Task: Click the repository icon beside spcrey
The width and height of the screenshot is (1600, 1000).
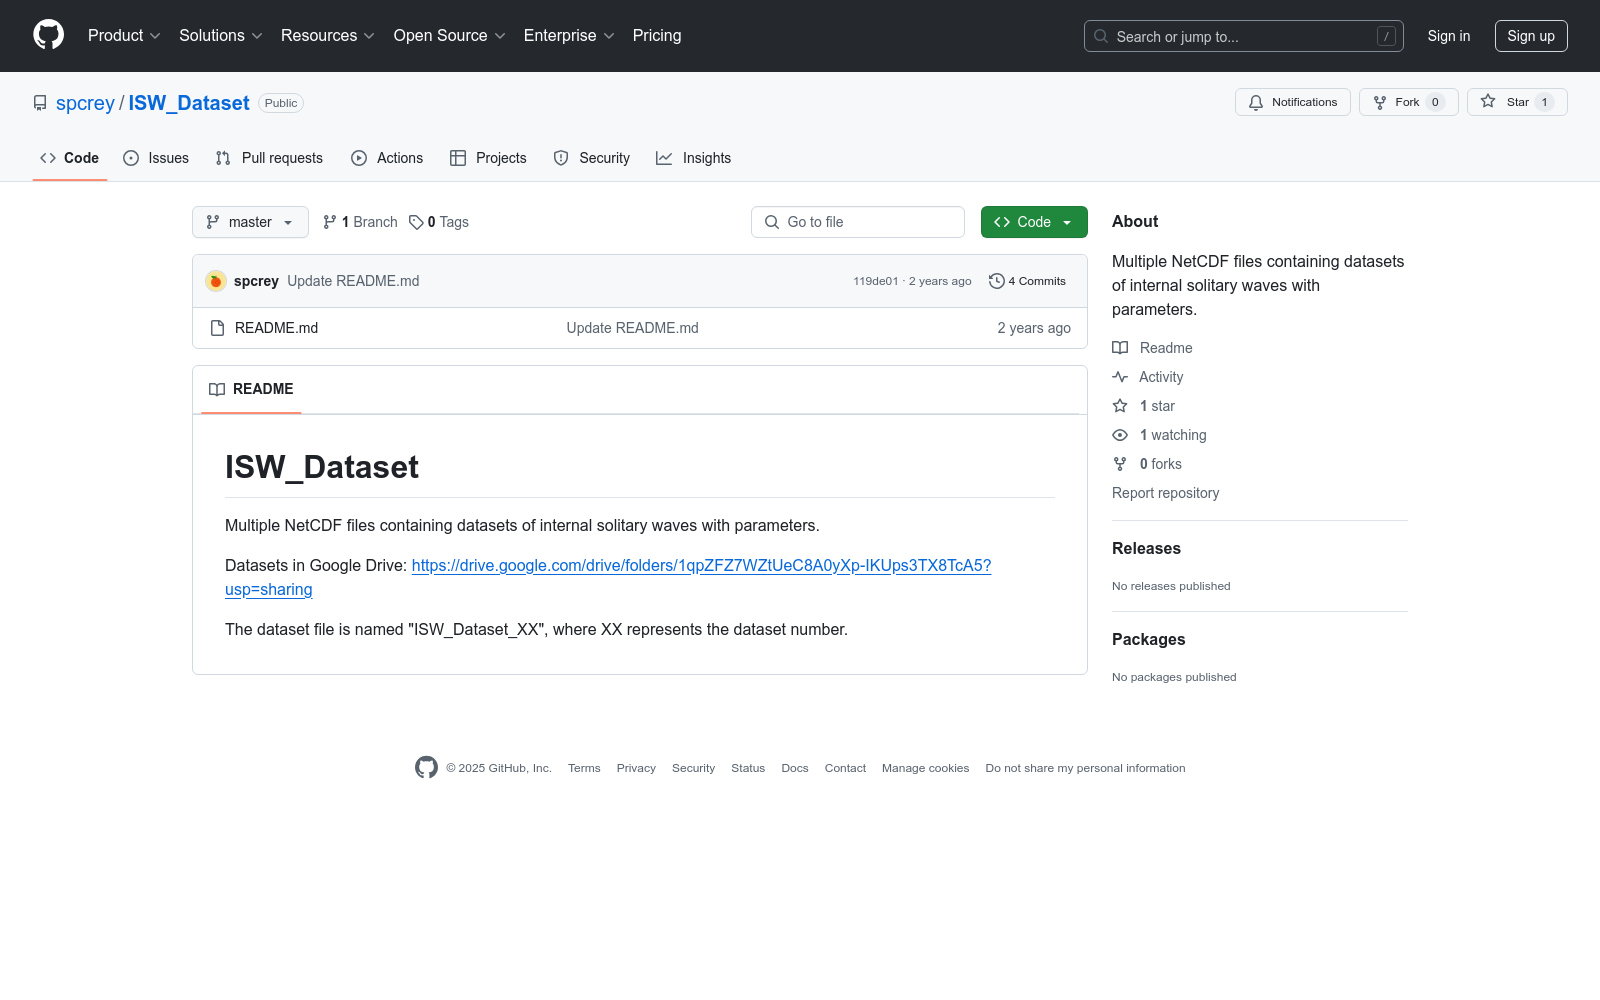Action: 40,103
